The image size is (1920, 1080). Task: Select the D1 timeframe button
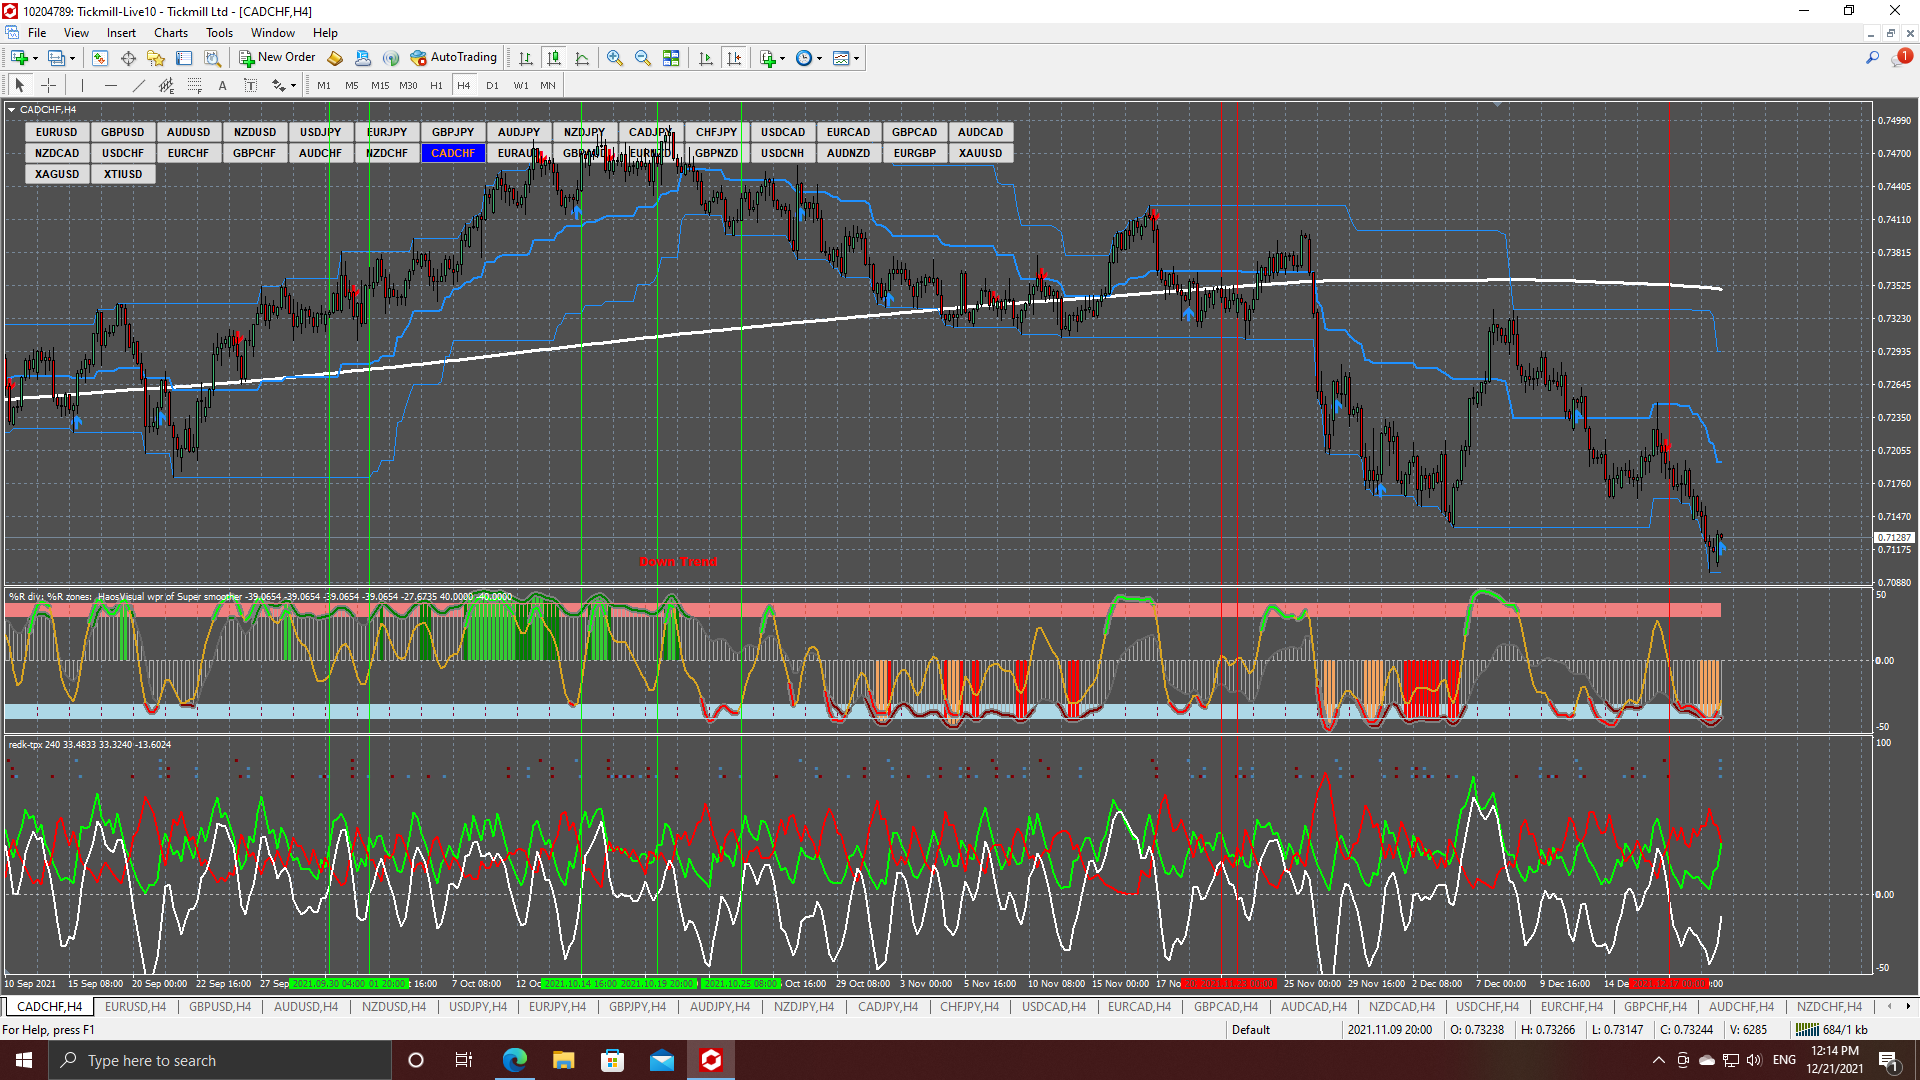coord(492,85)
